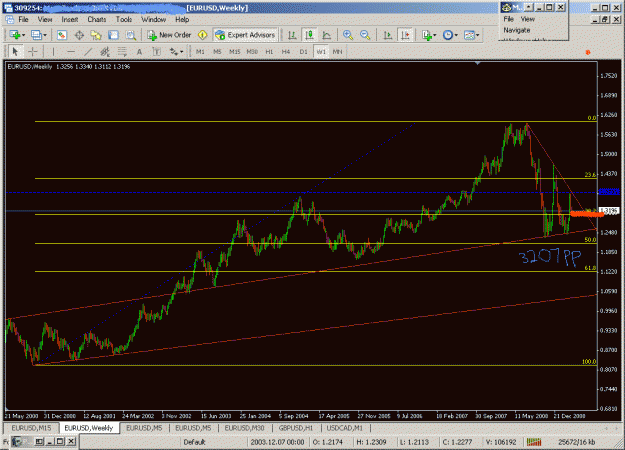Click the connection bars icon in status bar
This screenshot has height=450, width=625.
(534, 442)
